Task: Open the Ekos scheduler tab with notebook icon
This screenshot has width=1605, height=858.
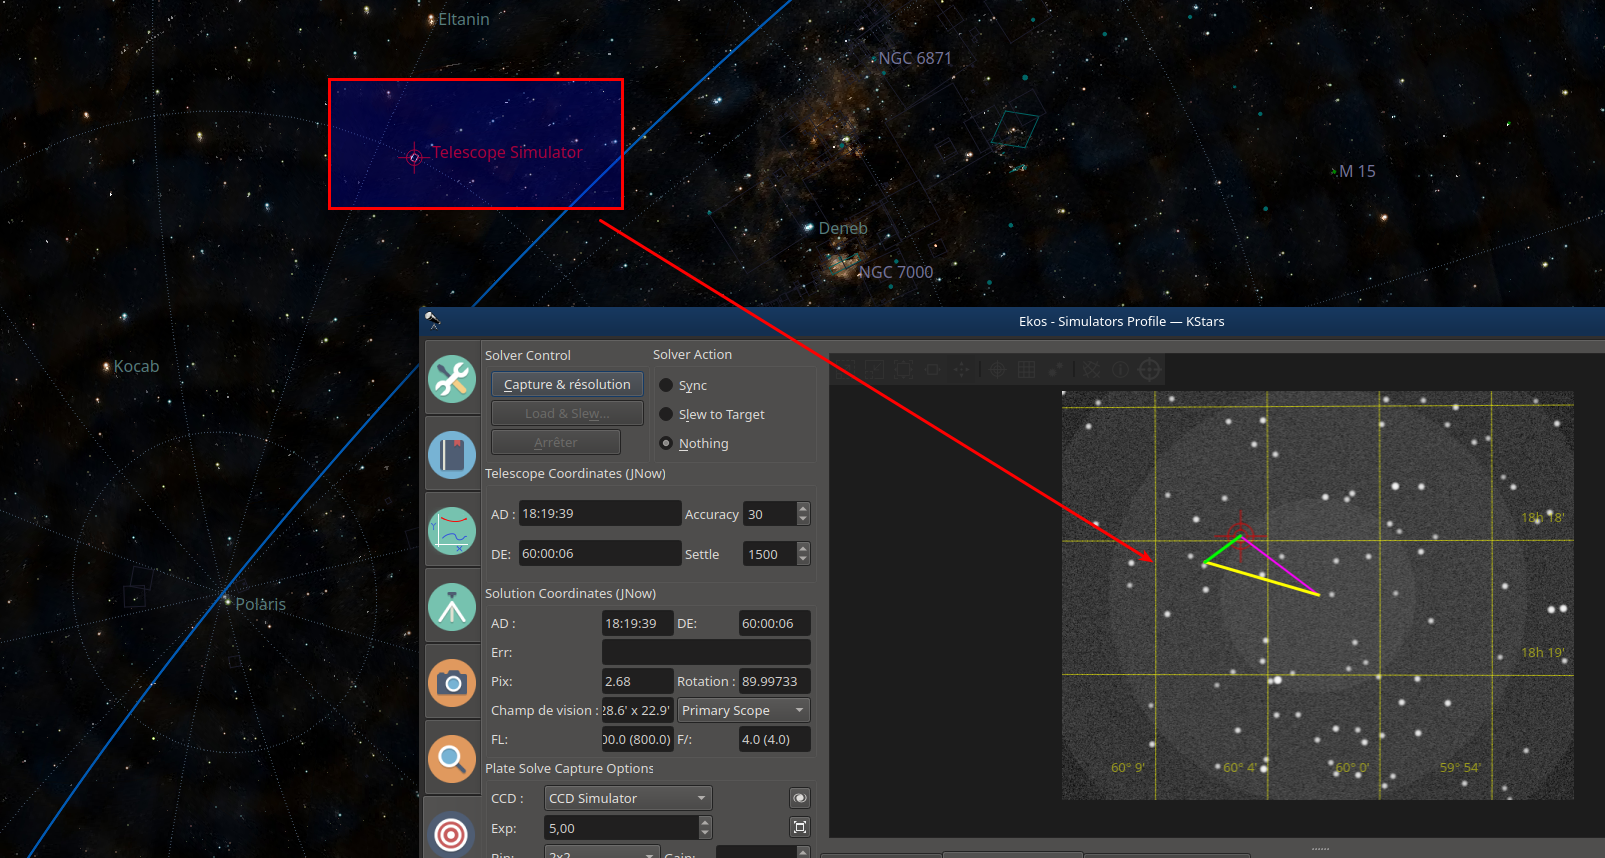Action: point(452,455)
